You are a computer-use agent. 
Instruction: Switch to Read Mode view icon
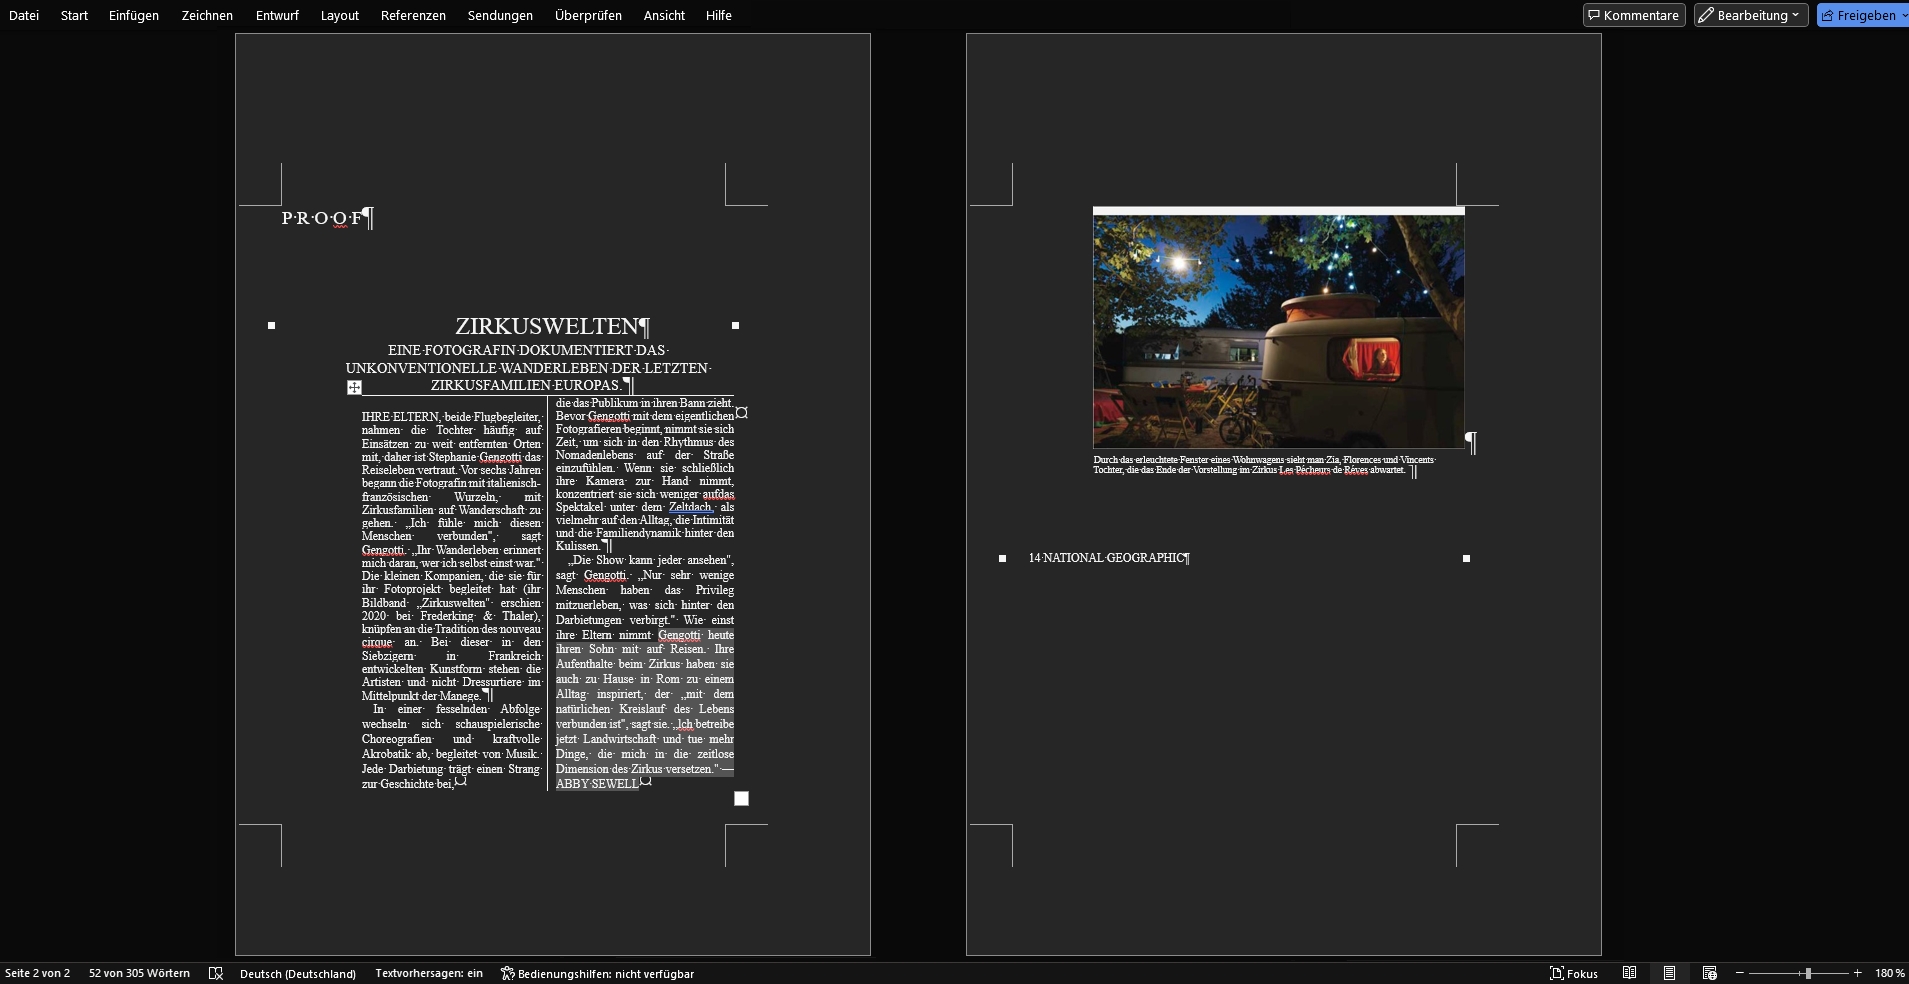1629,973
